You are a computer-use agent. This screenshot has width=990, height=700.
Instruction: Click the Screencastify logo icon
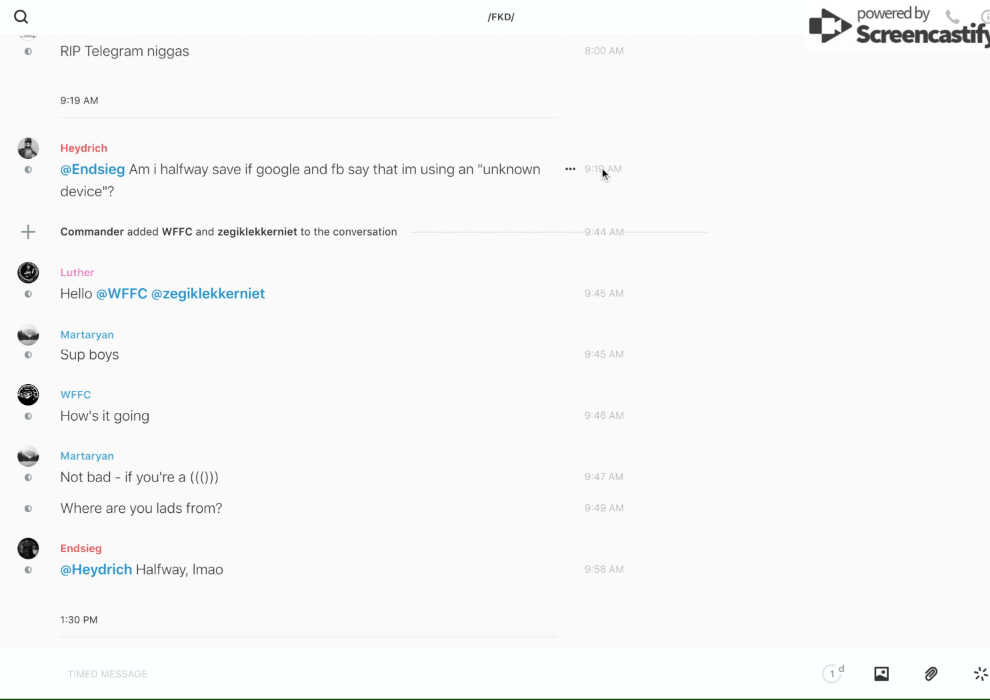click(x=829, y=26)
